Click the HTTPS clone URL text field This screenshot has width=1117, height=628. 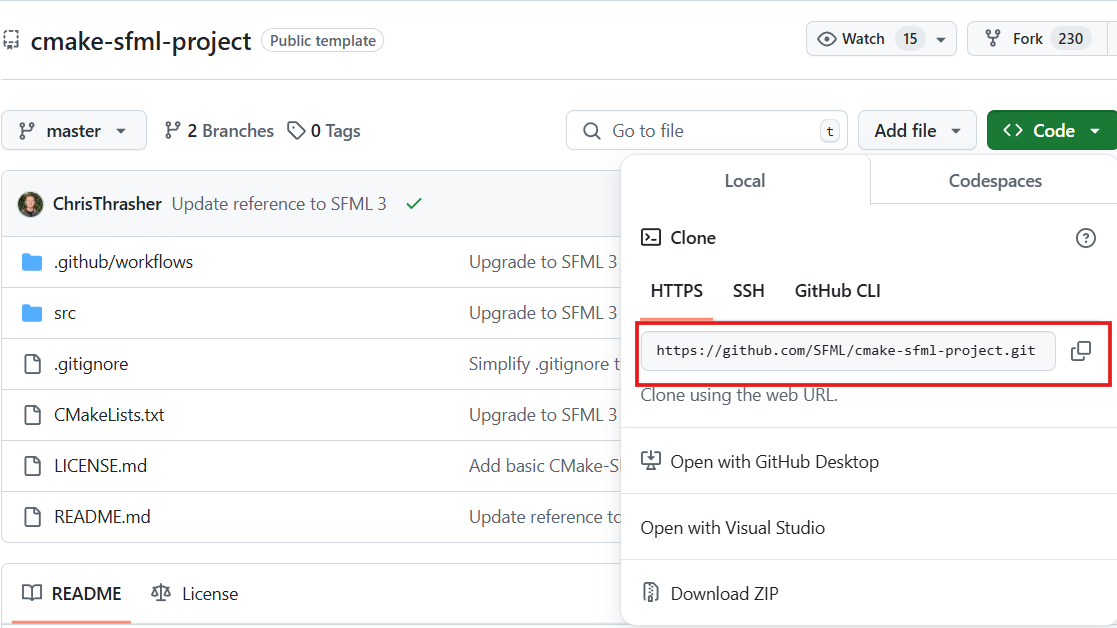click(x=848, y=350)
